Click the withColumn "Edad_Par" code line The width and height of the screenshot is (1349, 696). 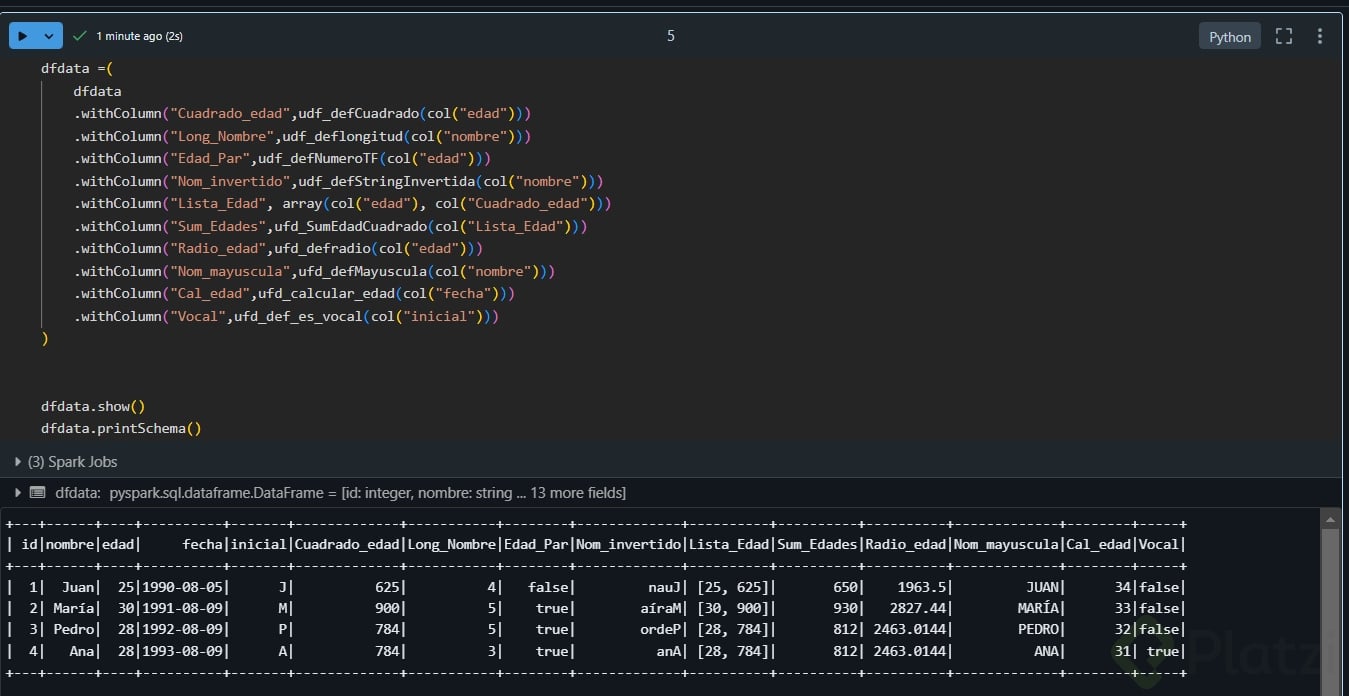point(282,158)
